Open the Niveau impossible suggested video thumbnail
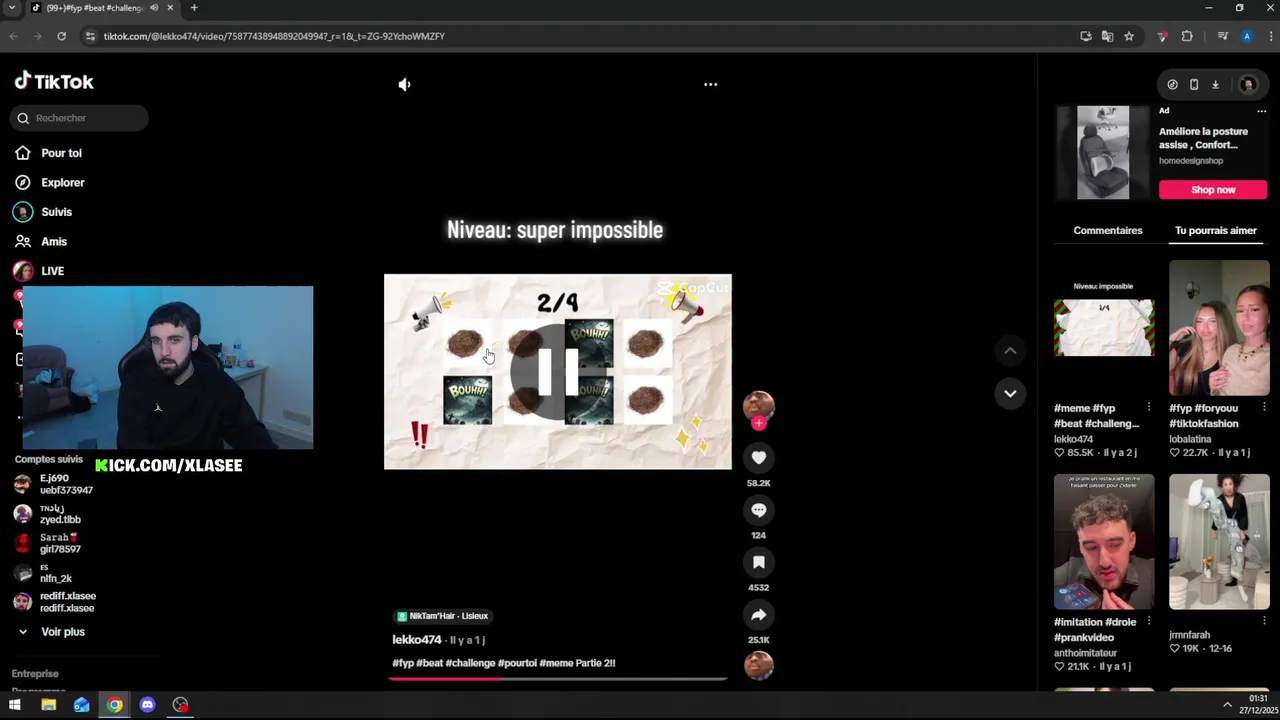Viewport: 1280px width, 720px height. [x=1104, y=328]
